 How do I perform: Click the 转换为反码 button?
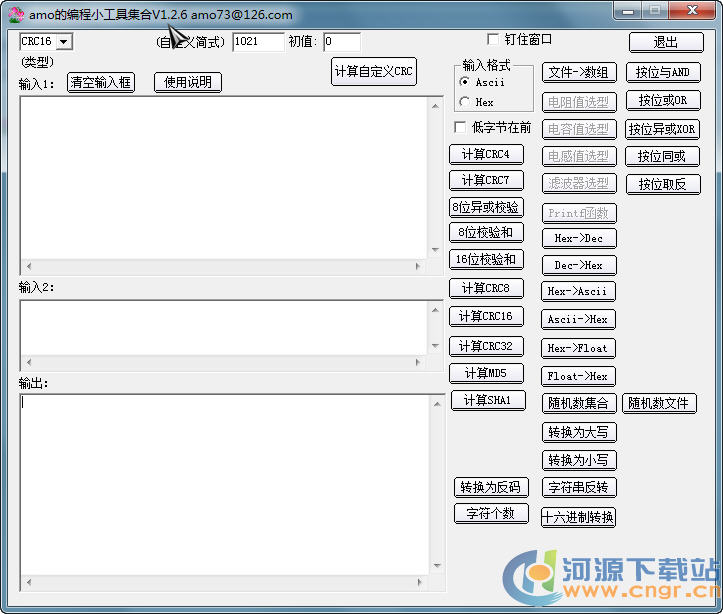coord(491,487)
